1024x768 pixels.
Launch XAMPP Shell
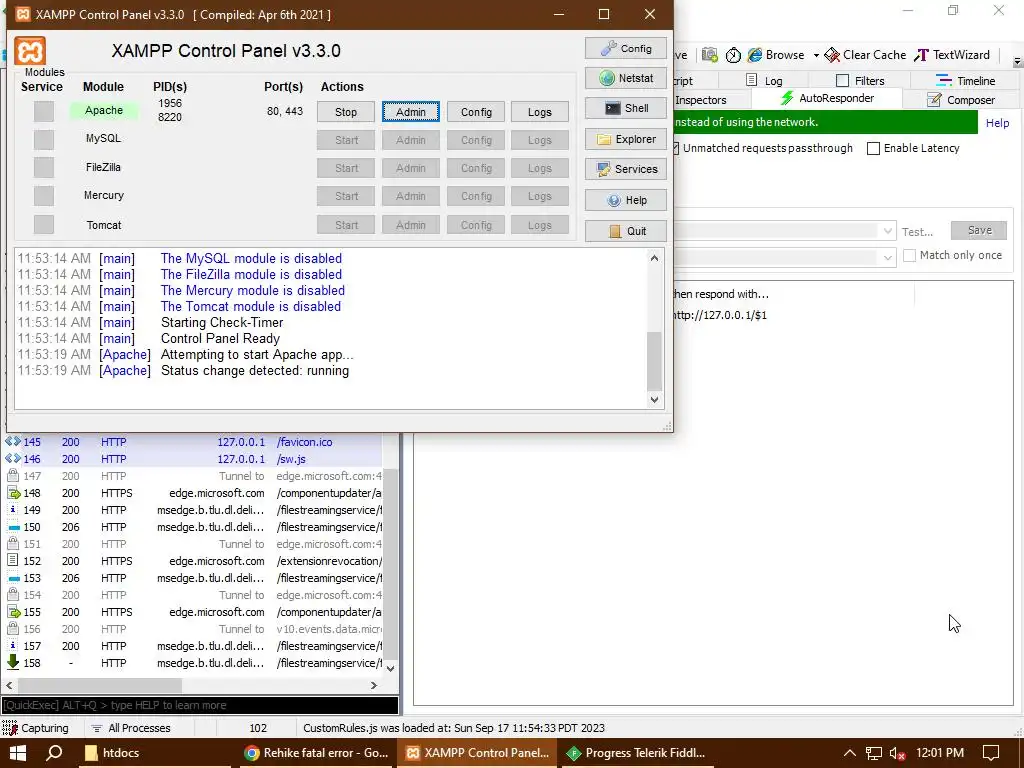pyautogui.click(x=626, y=108)
